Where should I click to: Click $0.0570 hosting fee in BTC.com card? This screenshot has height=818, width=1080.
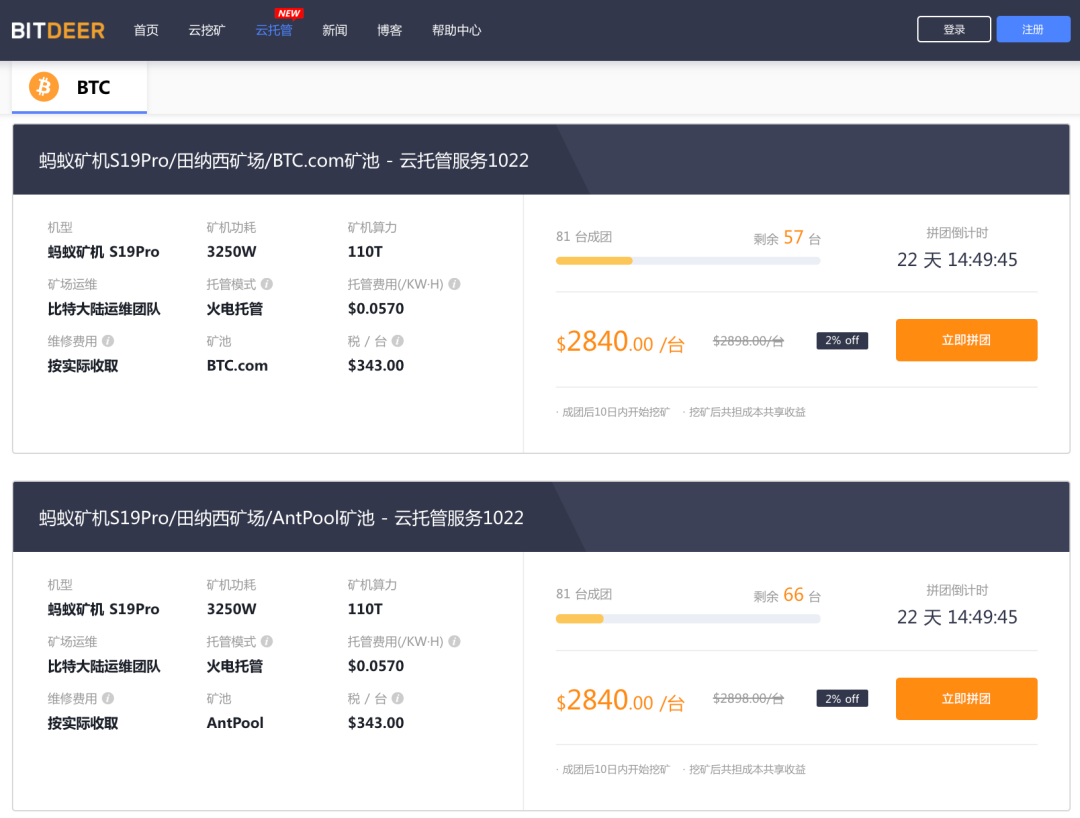click(375, 308)
